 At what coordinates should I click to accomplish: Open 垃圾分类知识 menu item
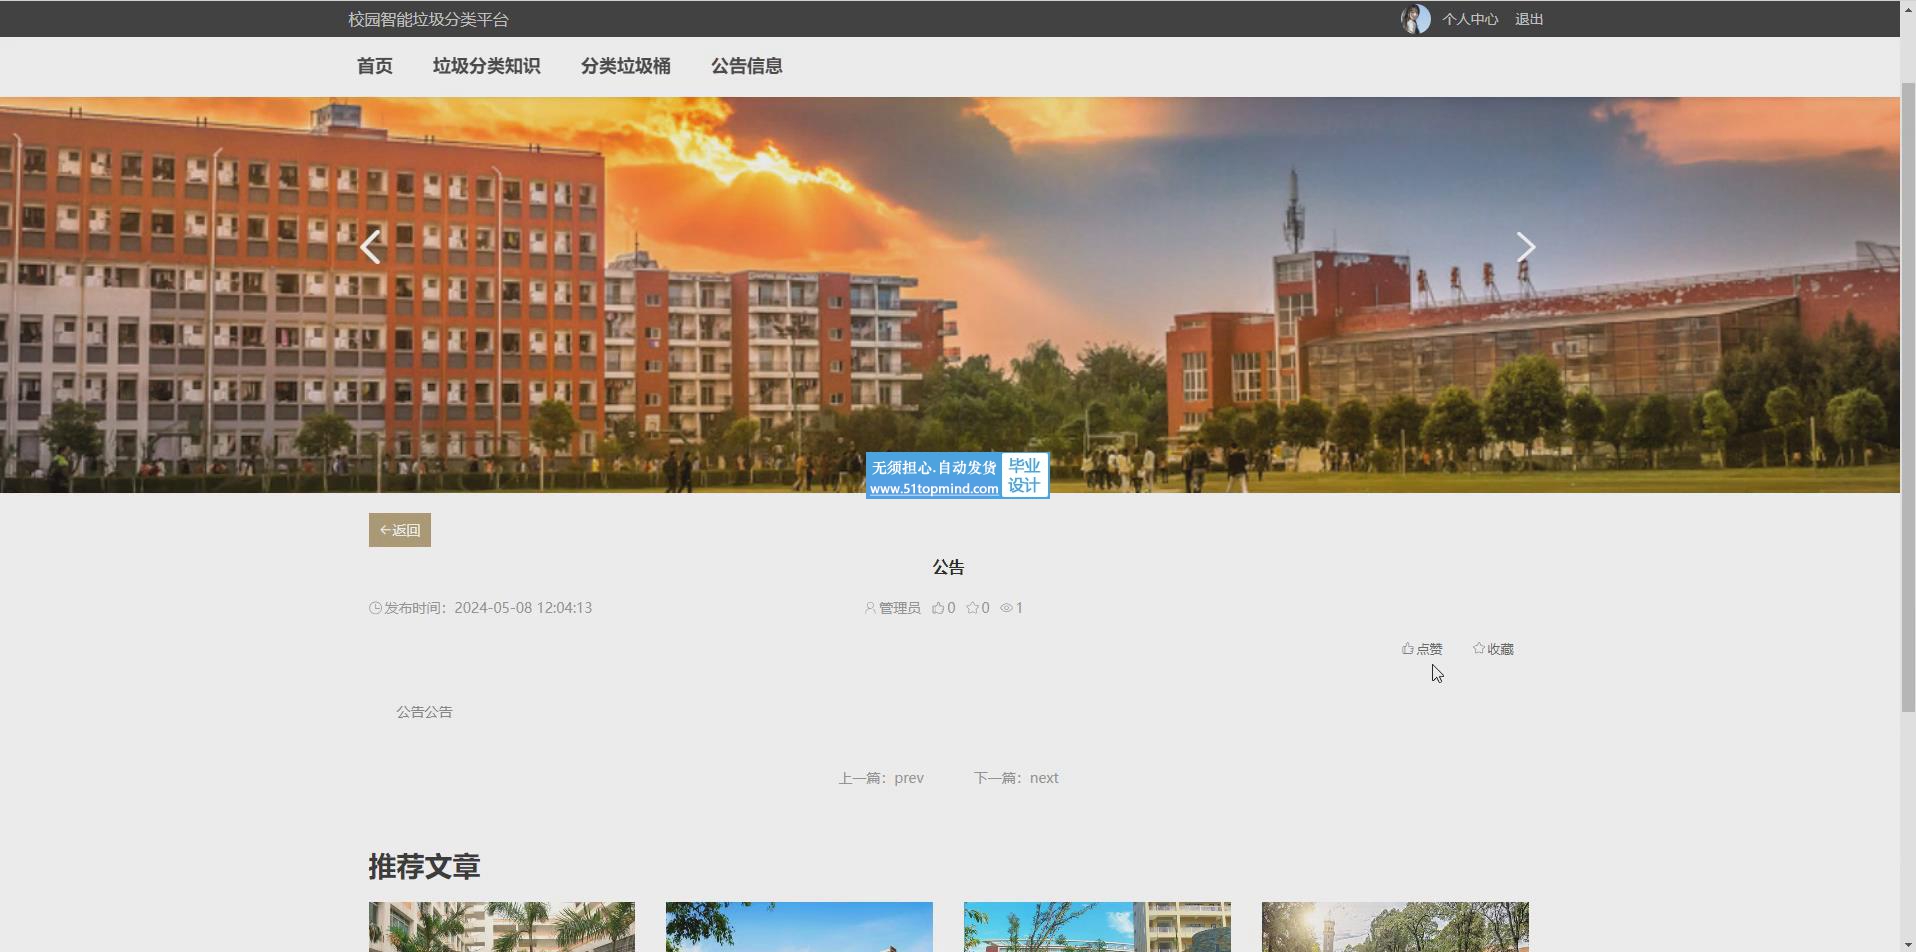(487, 66)
